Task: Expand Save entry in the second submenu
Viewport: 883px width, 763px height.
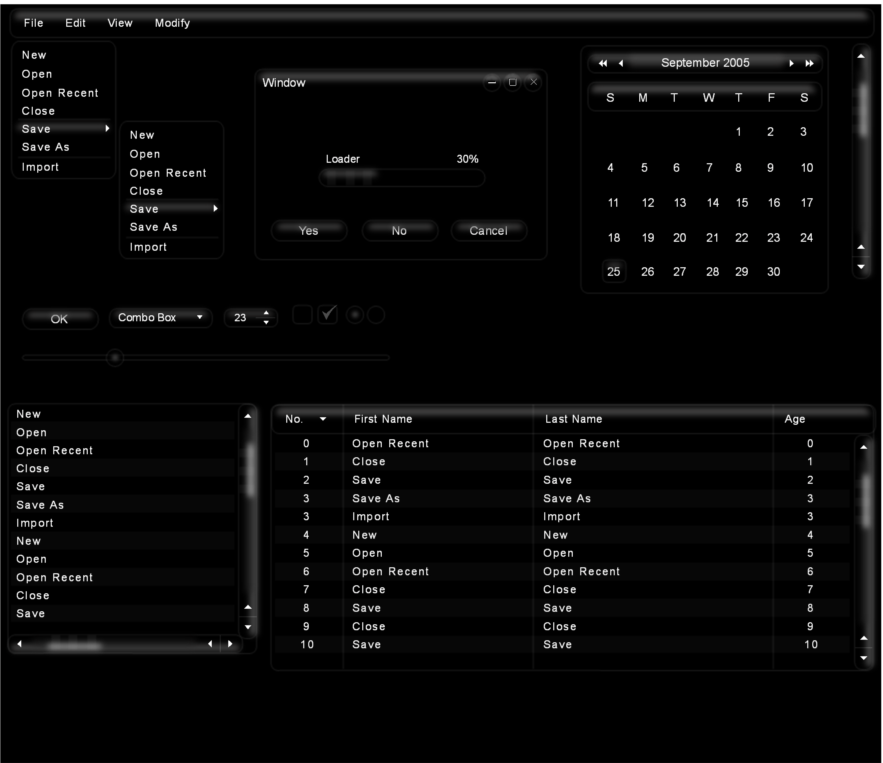Action: (x=173, y=209)
